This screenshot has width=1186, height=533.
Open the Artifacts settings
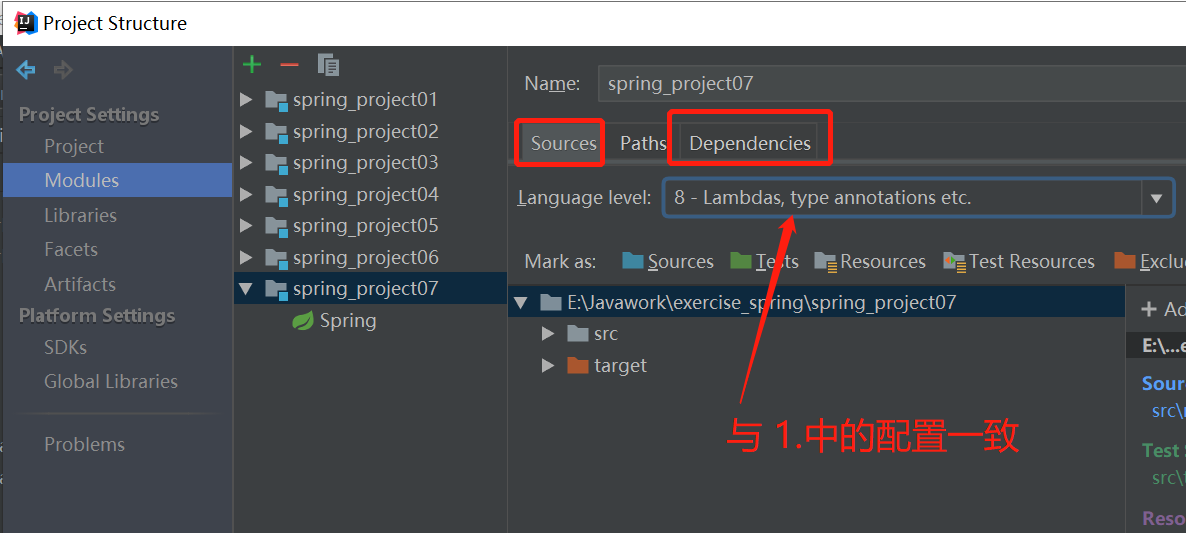[79, 284]
